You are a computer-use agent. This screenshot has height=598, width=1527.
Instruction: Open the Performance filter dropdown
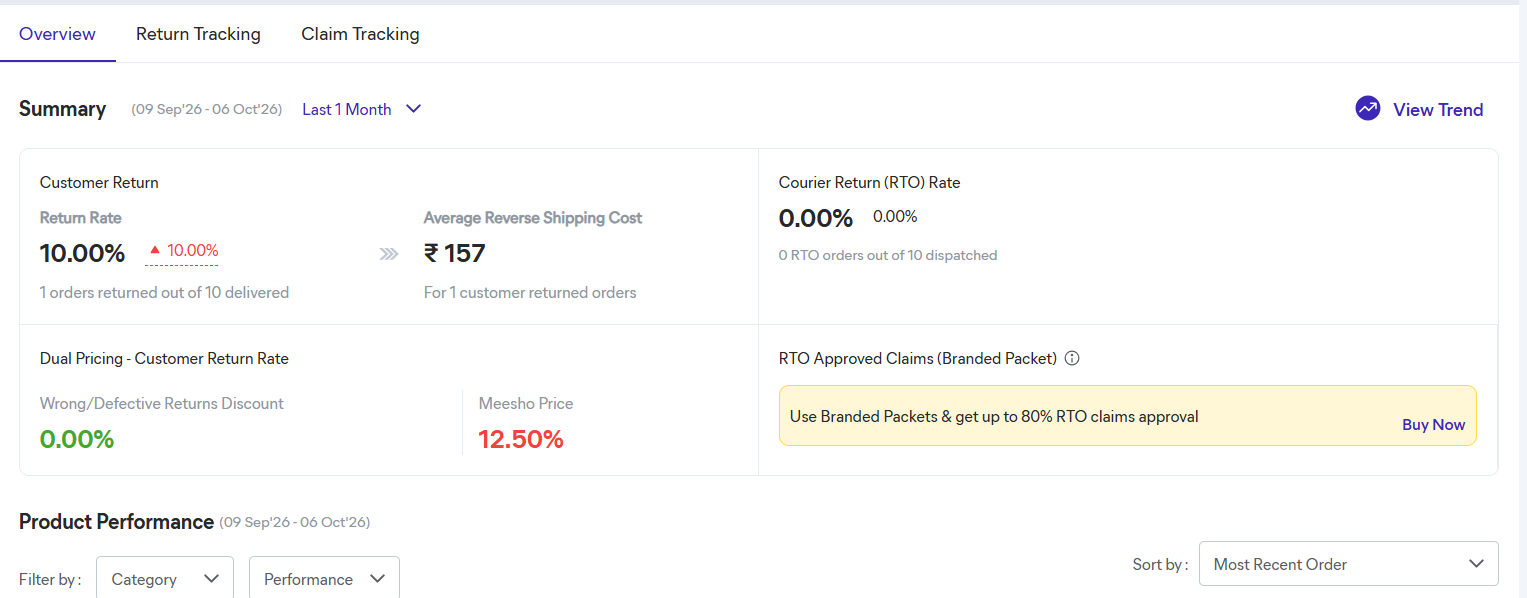(x=324, y=578)
